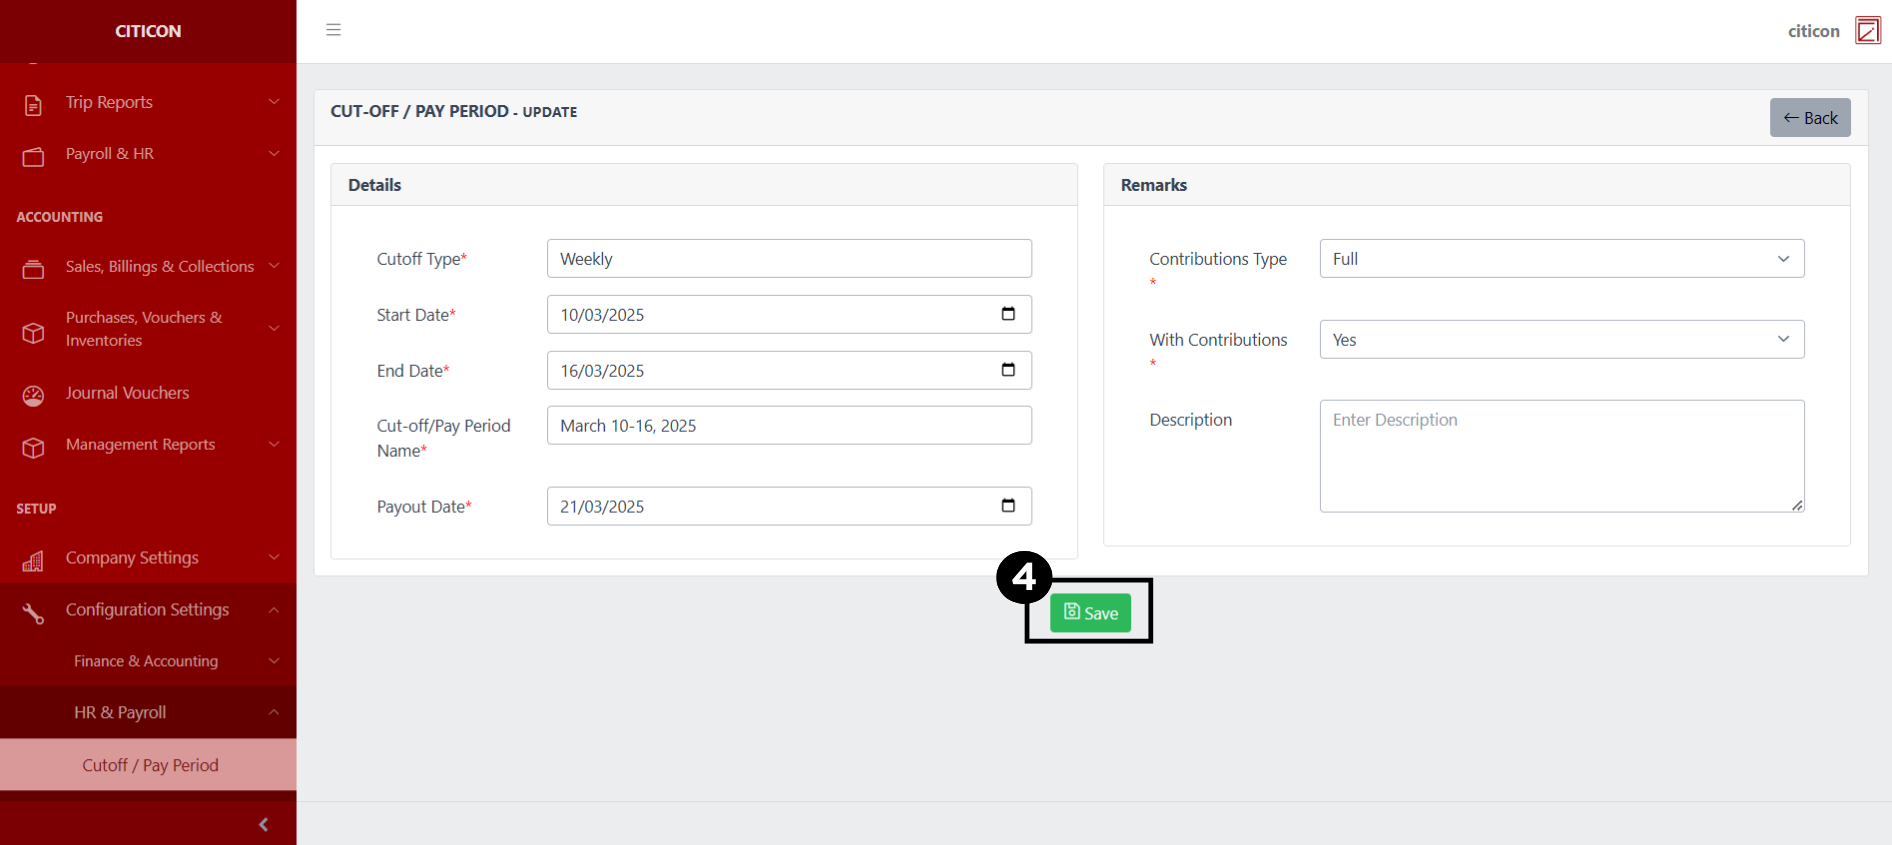Open Start Date calendar picker icon
Viewport: 1892px width, 845px height.
1008,314
